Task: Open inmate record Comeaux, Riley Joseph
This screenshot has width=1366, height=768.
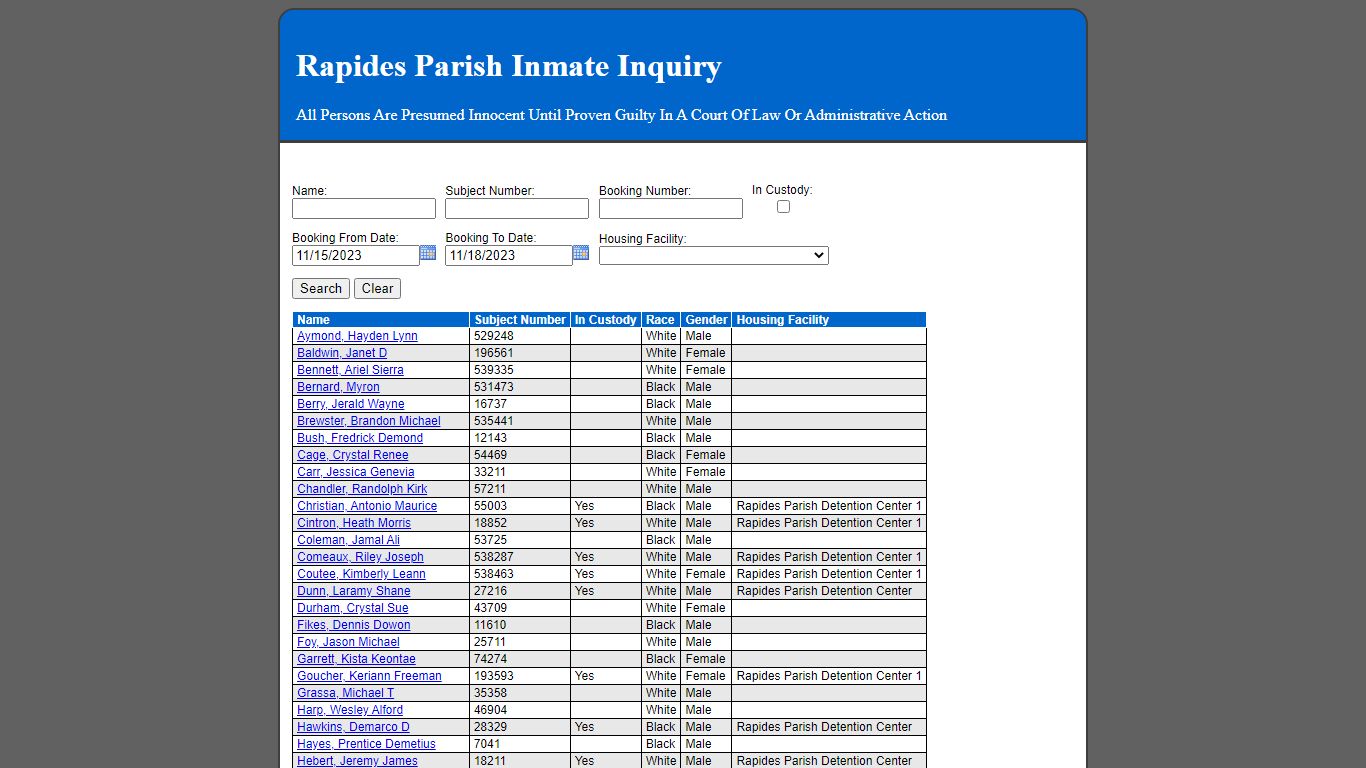Action: click(x=360, y=557)
